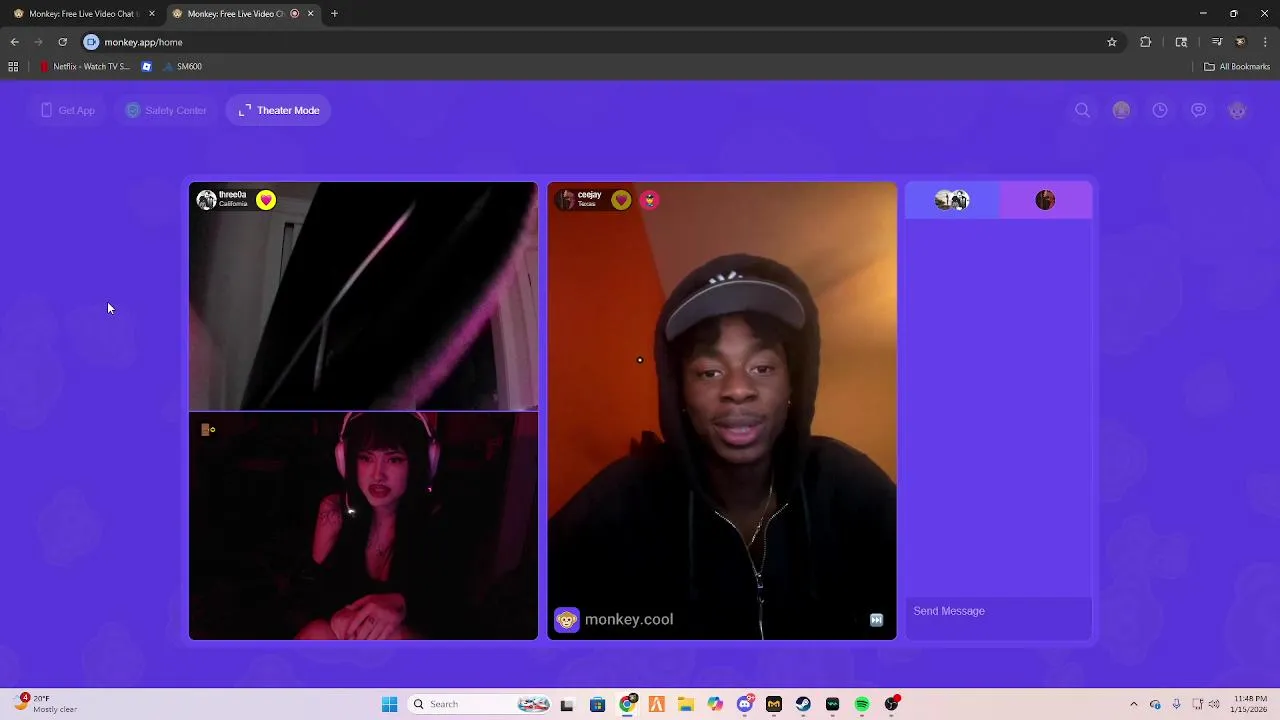
Task: Toggle Theater Mode
Action: point(279,110)
